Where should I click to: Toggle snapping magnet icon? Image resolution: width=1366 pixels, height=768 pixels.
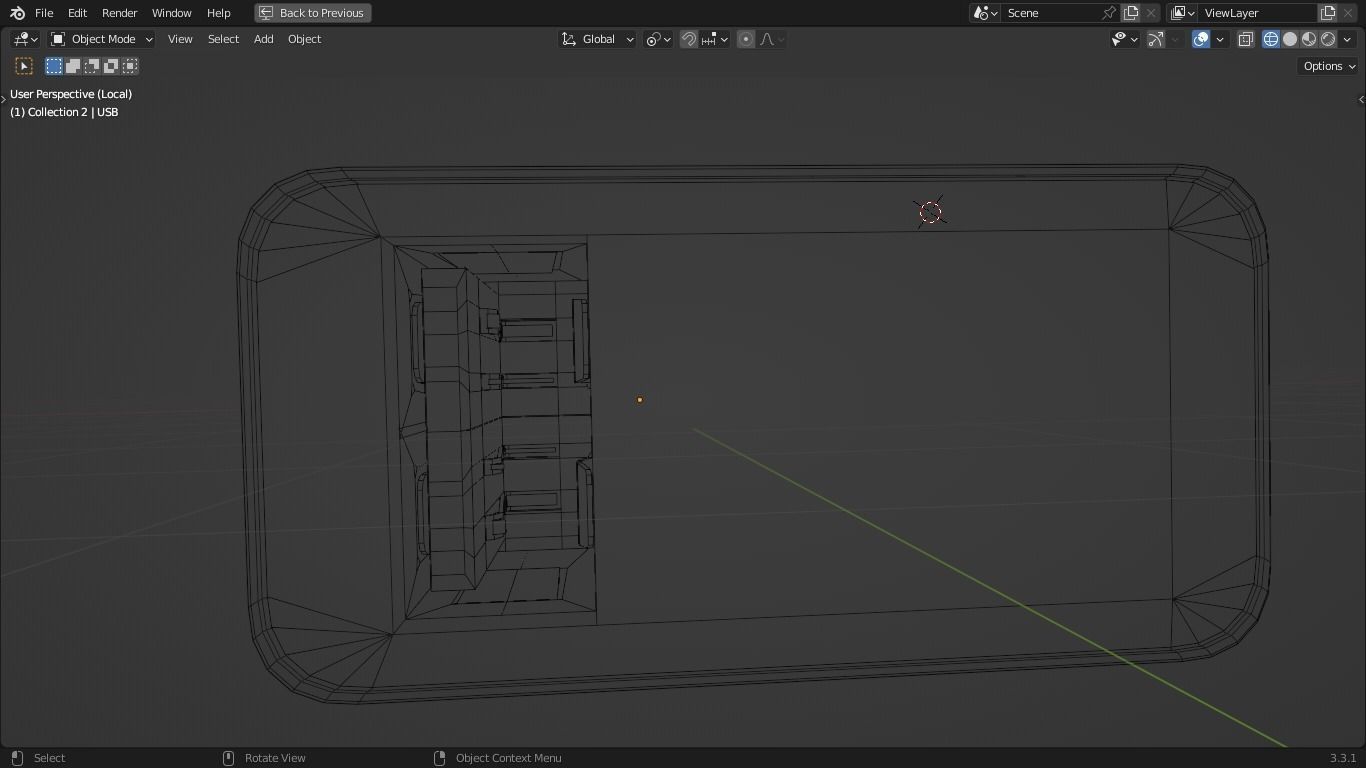click(689, 39)
